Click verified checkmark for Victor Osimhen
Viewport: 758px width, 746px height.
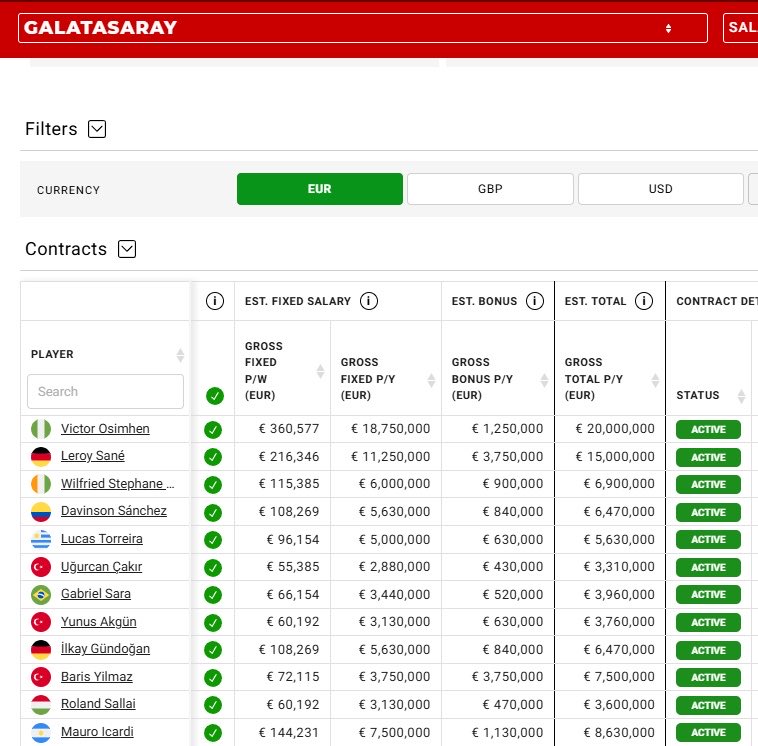[213, 430]
